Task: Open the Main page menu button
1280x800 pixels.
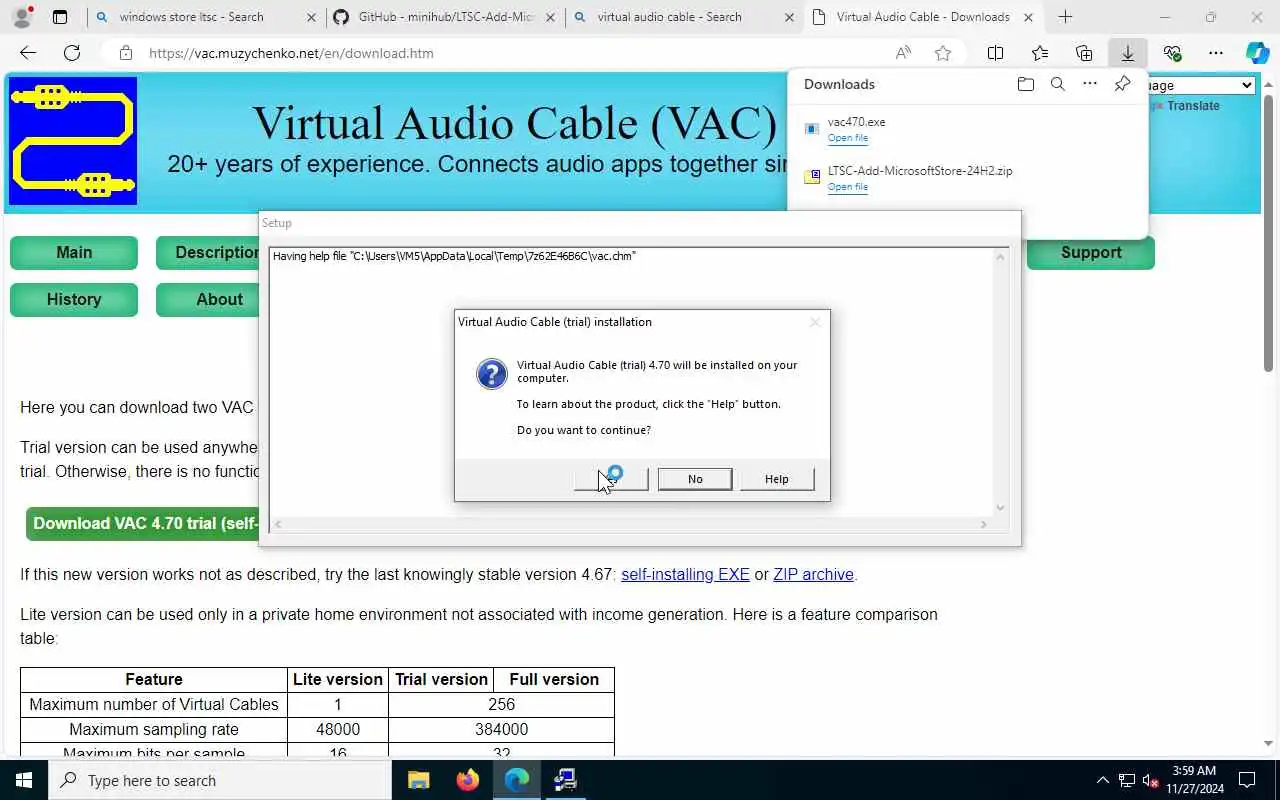Action: (74, 253)
